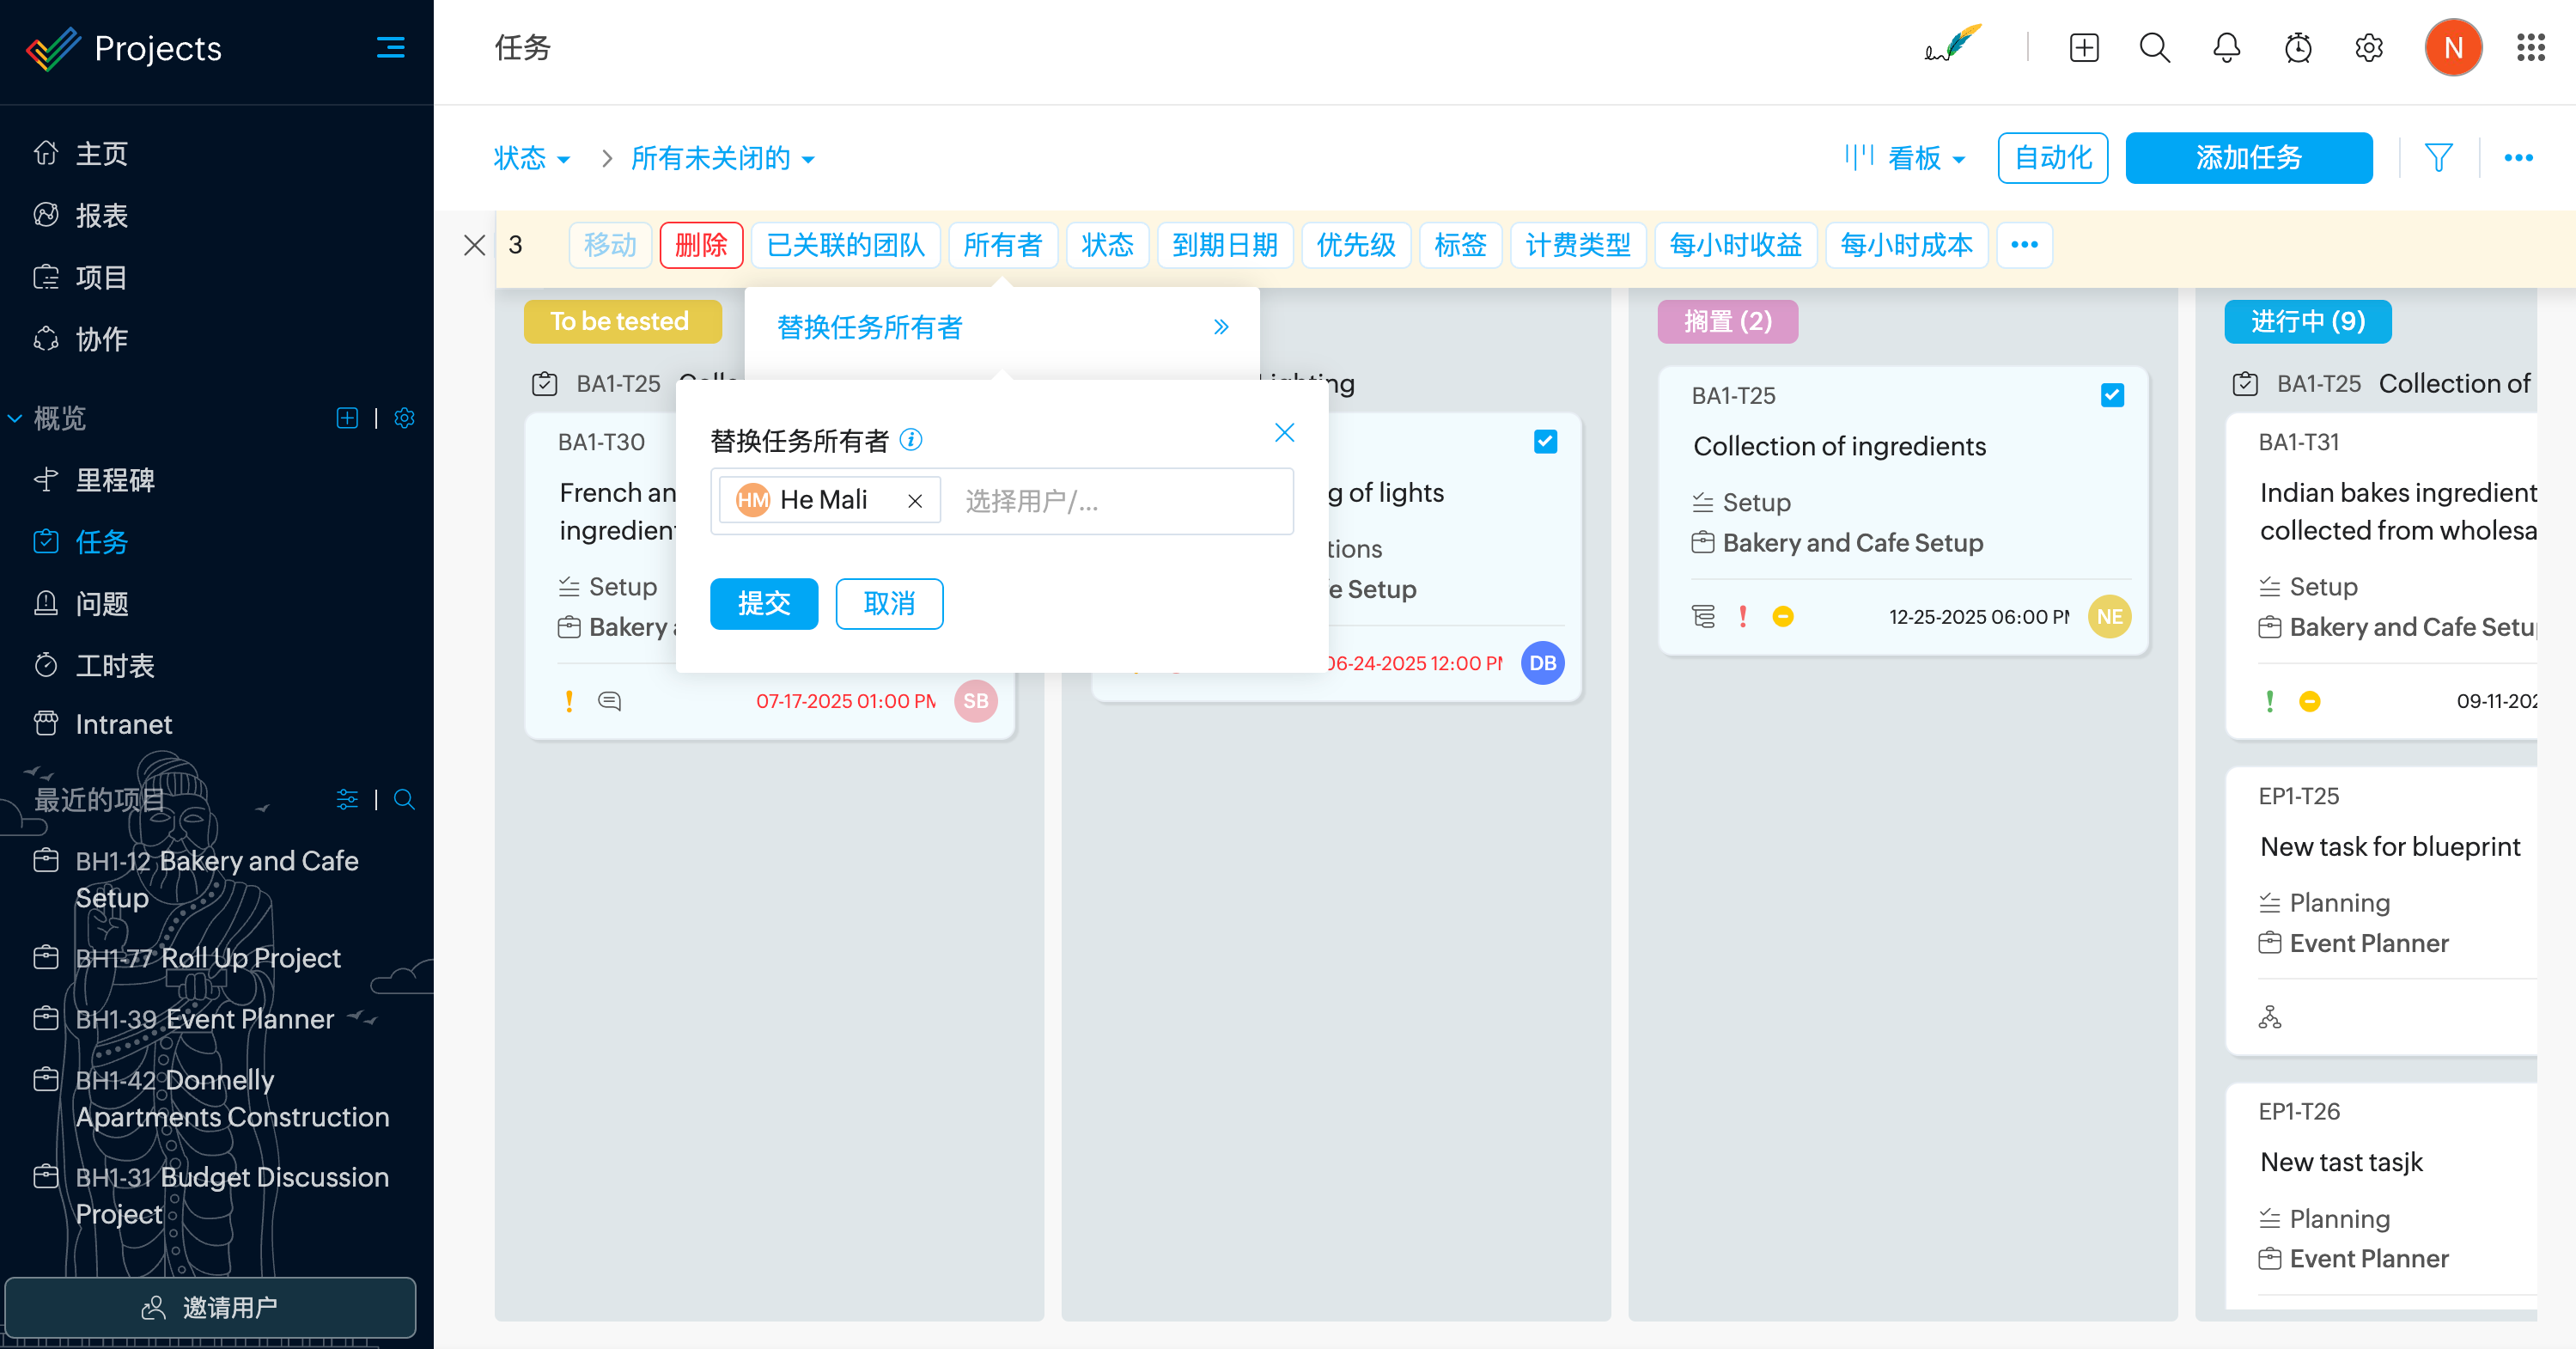Image resolution: width=2576 pixels, height=1349 pixels.
Task: Click the filter funnel icon
Action: 2438,157
